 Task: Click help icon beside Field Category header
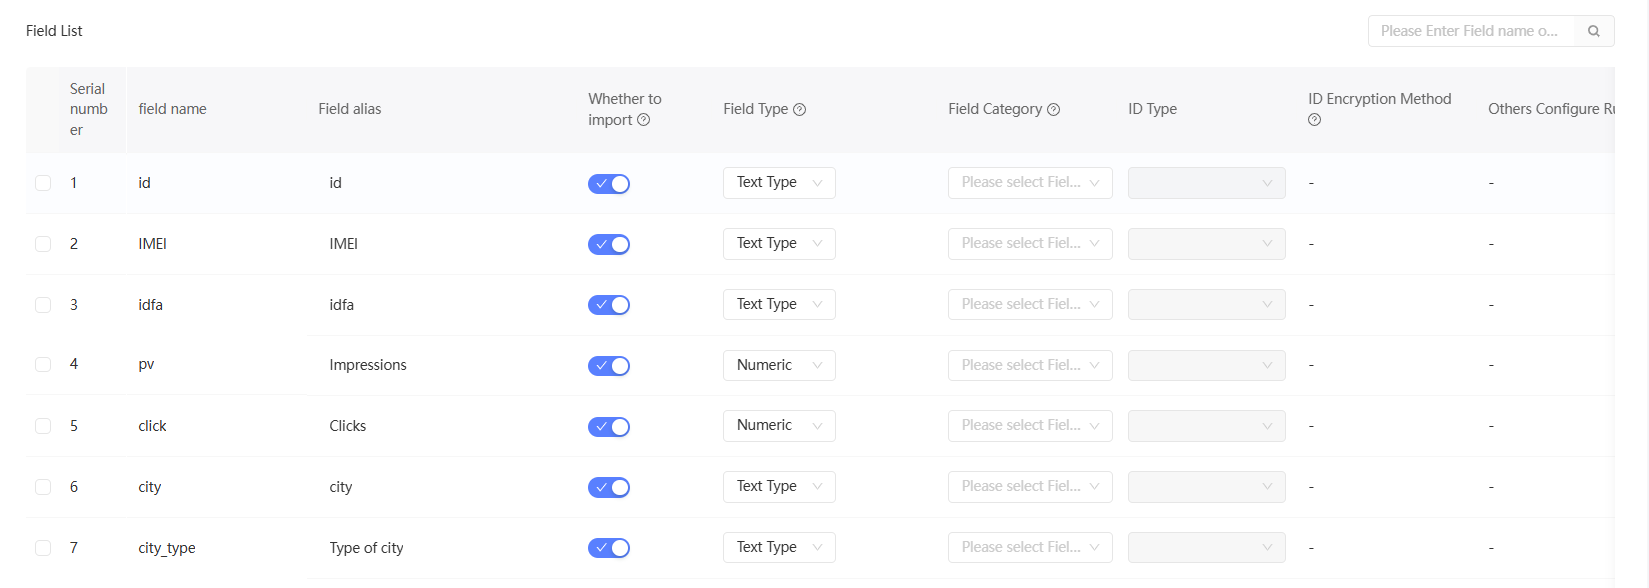tap(1053, 110)
